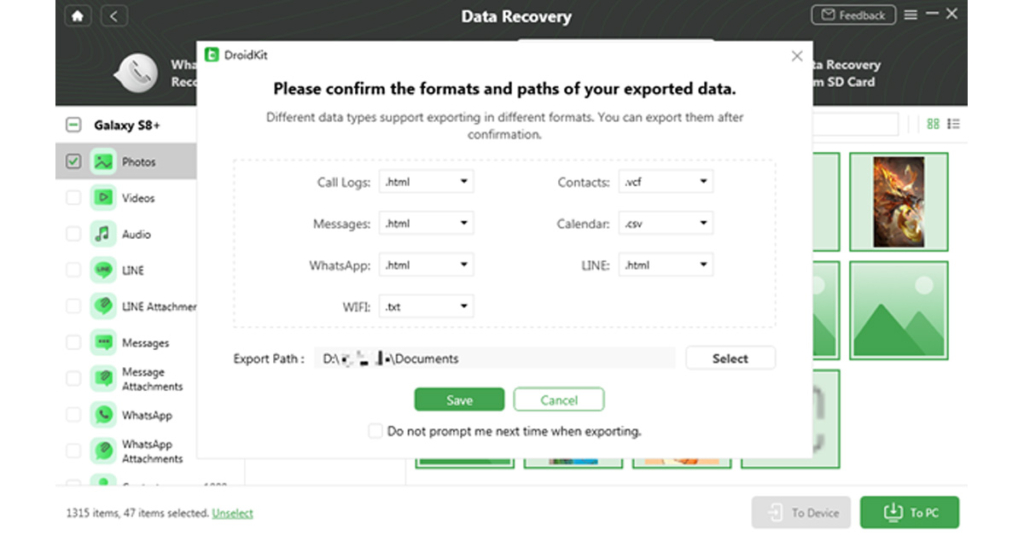Go to the Home screen icon
This screenshot has width=1024, height=536.
tap(78, 16)
